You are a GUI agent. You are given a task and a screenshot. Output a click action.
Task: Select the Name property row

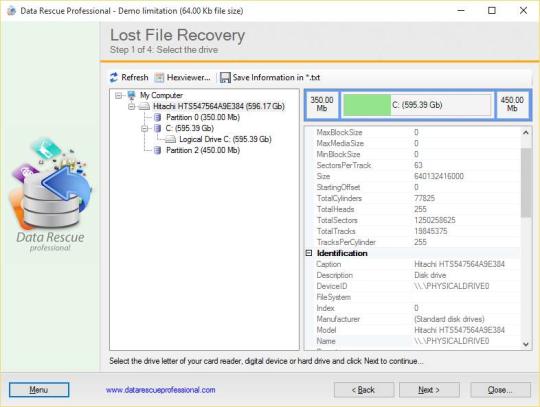413,341
